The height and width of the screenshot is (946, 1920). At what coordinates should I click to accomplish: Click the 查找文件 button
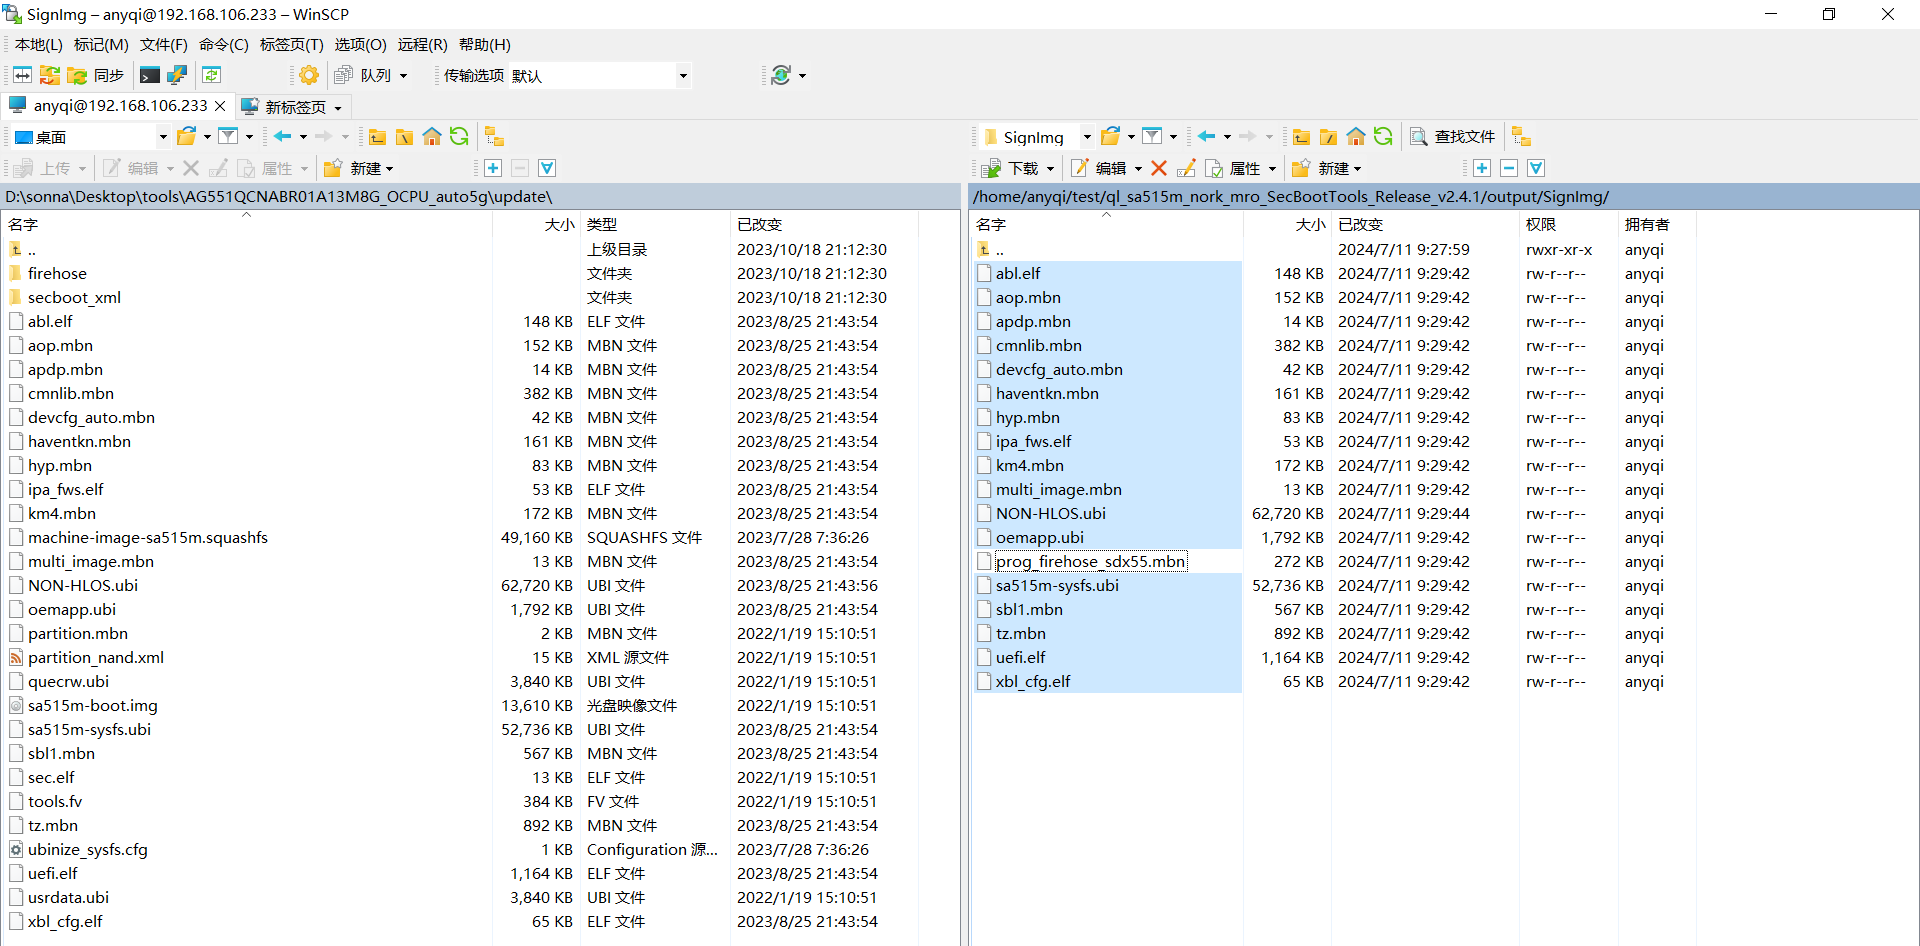click(x=1453, y=137)
